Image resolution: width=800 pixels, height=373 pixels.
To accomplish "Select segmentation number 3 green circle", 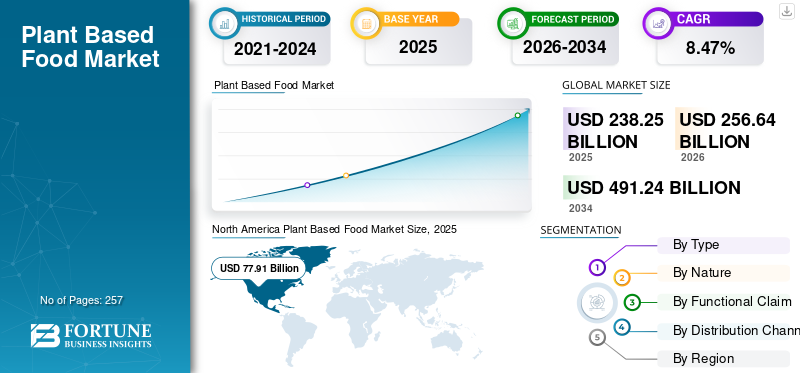I will pos(632,302).
